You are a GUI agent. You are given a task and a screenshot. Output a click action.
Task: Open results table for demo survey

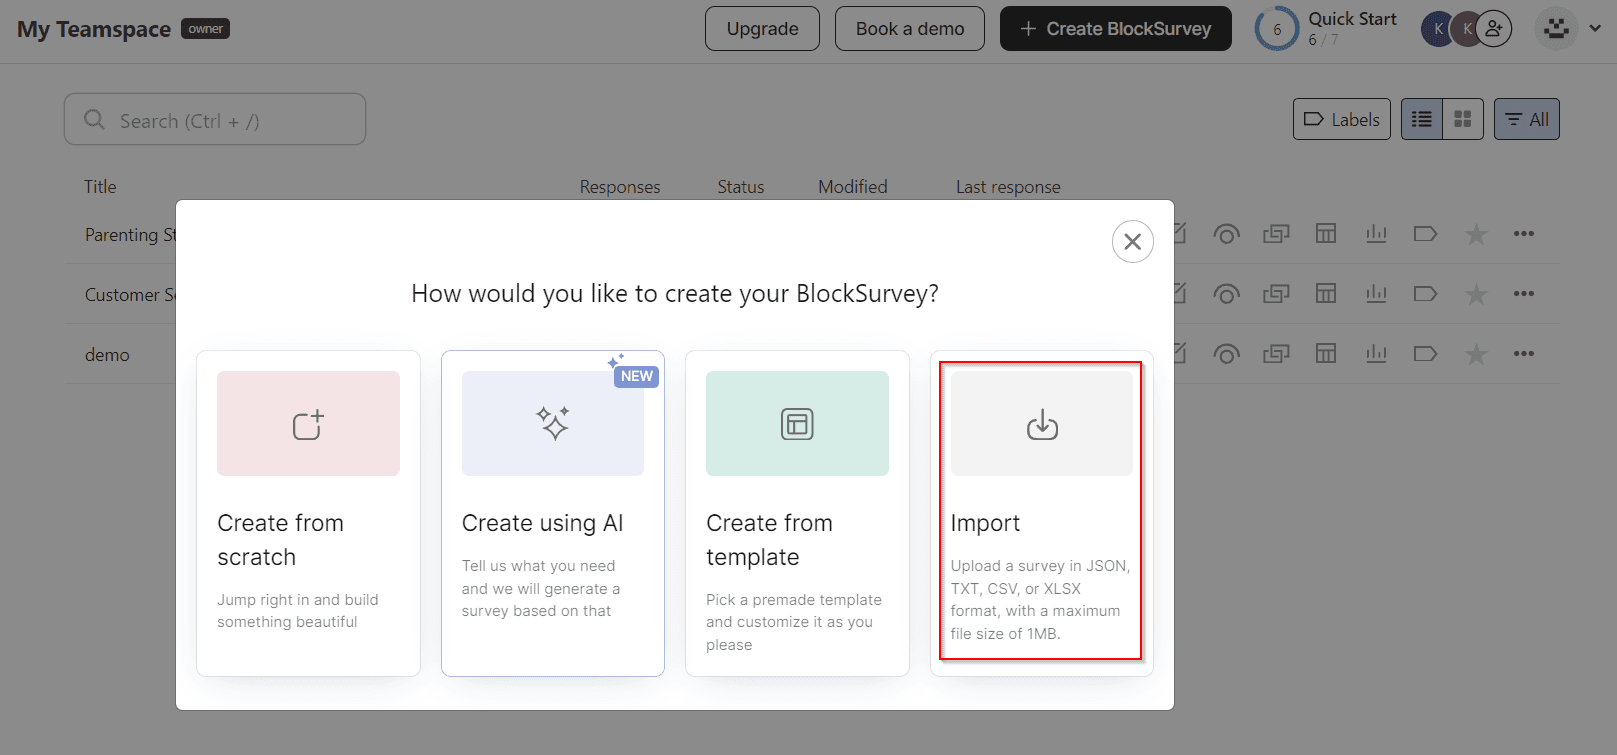coord(1326,354)
